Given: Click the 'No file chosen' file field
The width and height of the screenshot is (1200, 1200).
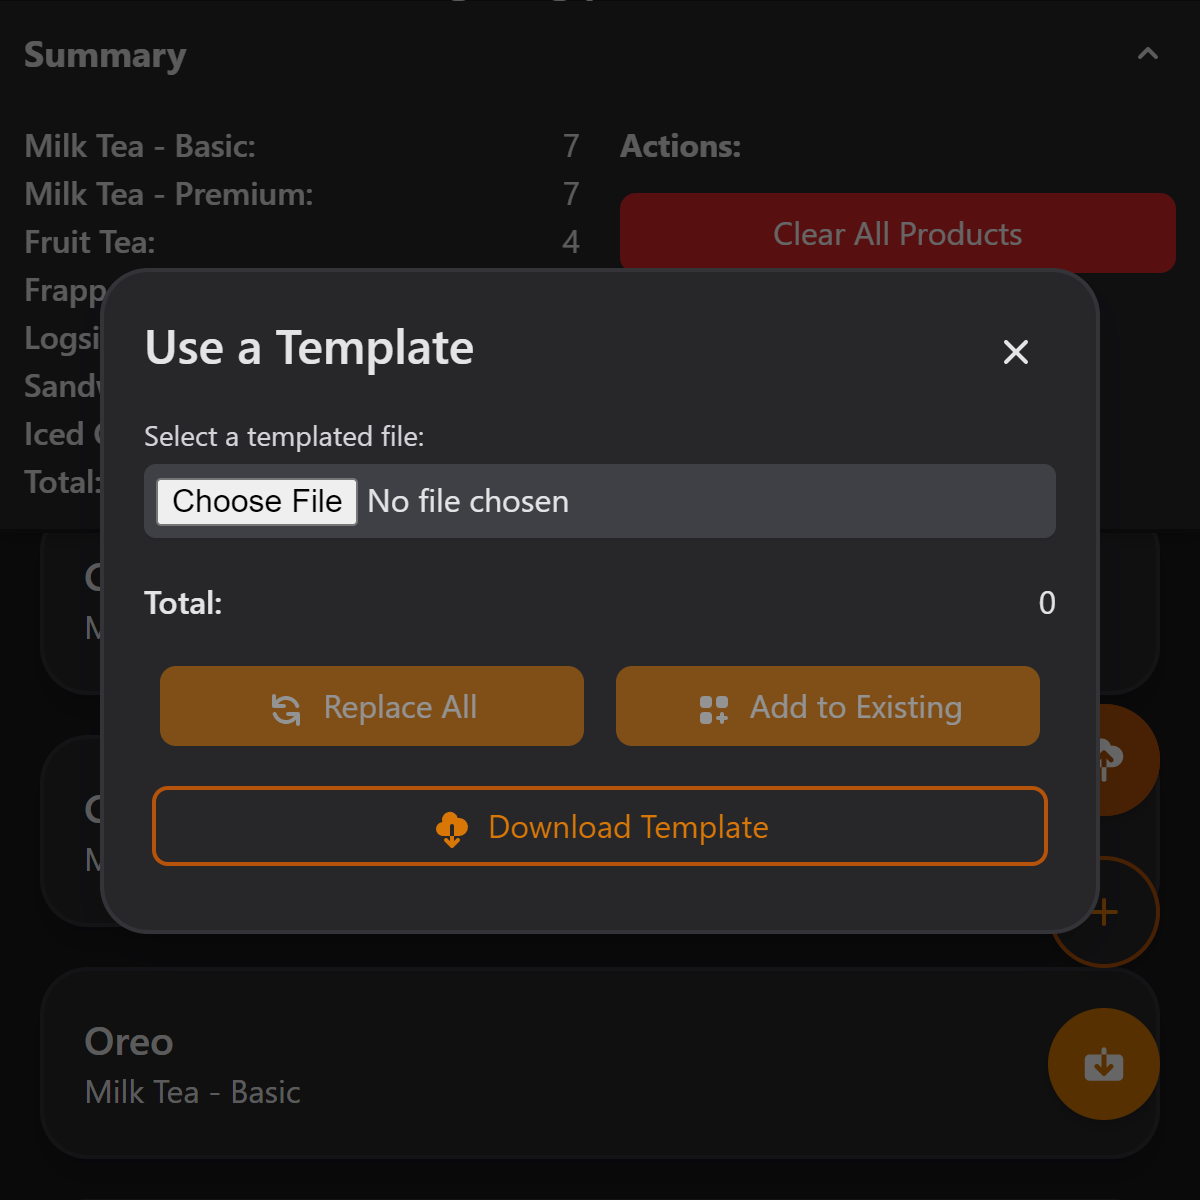Looking at the screenshot, I should [x=468, y=501].
